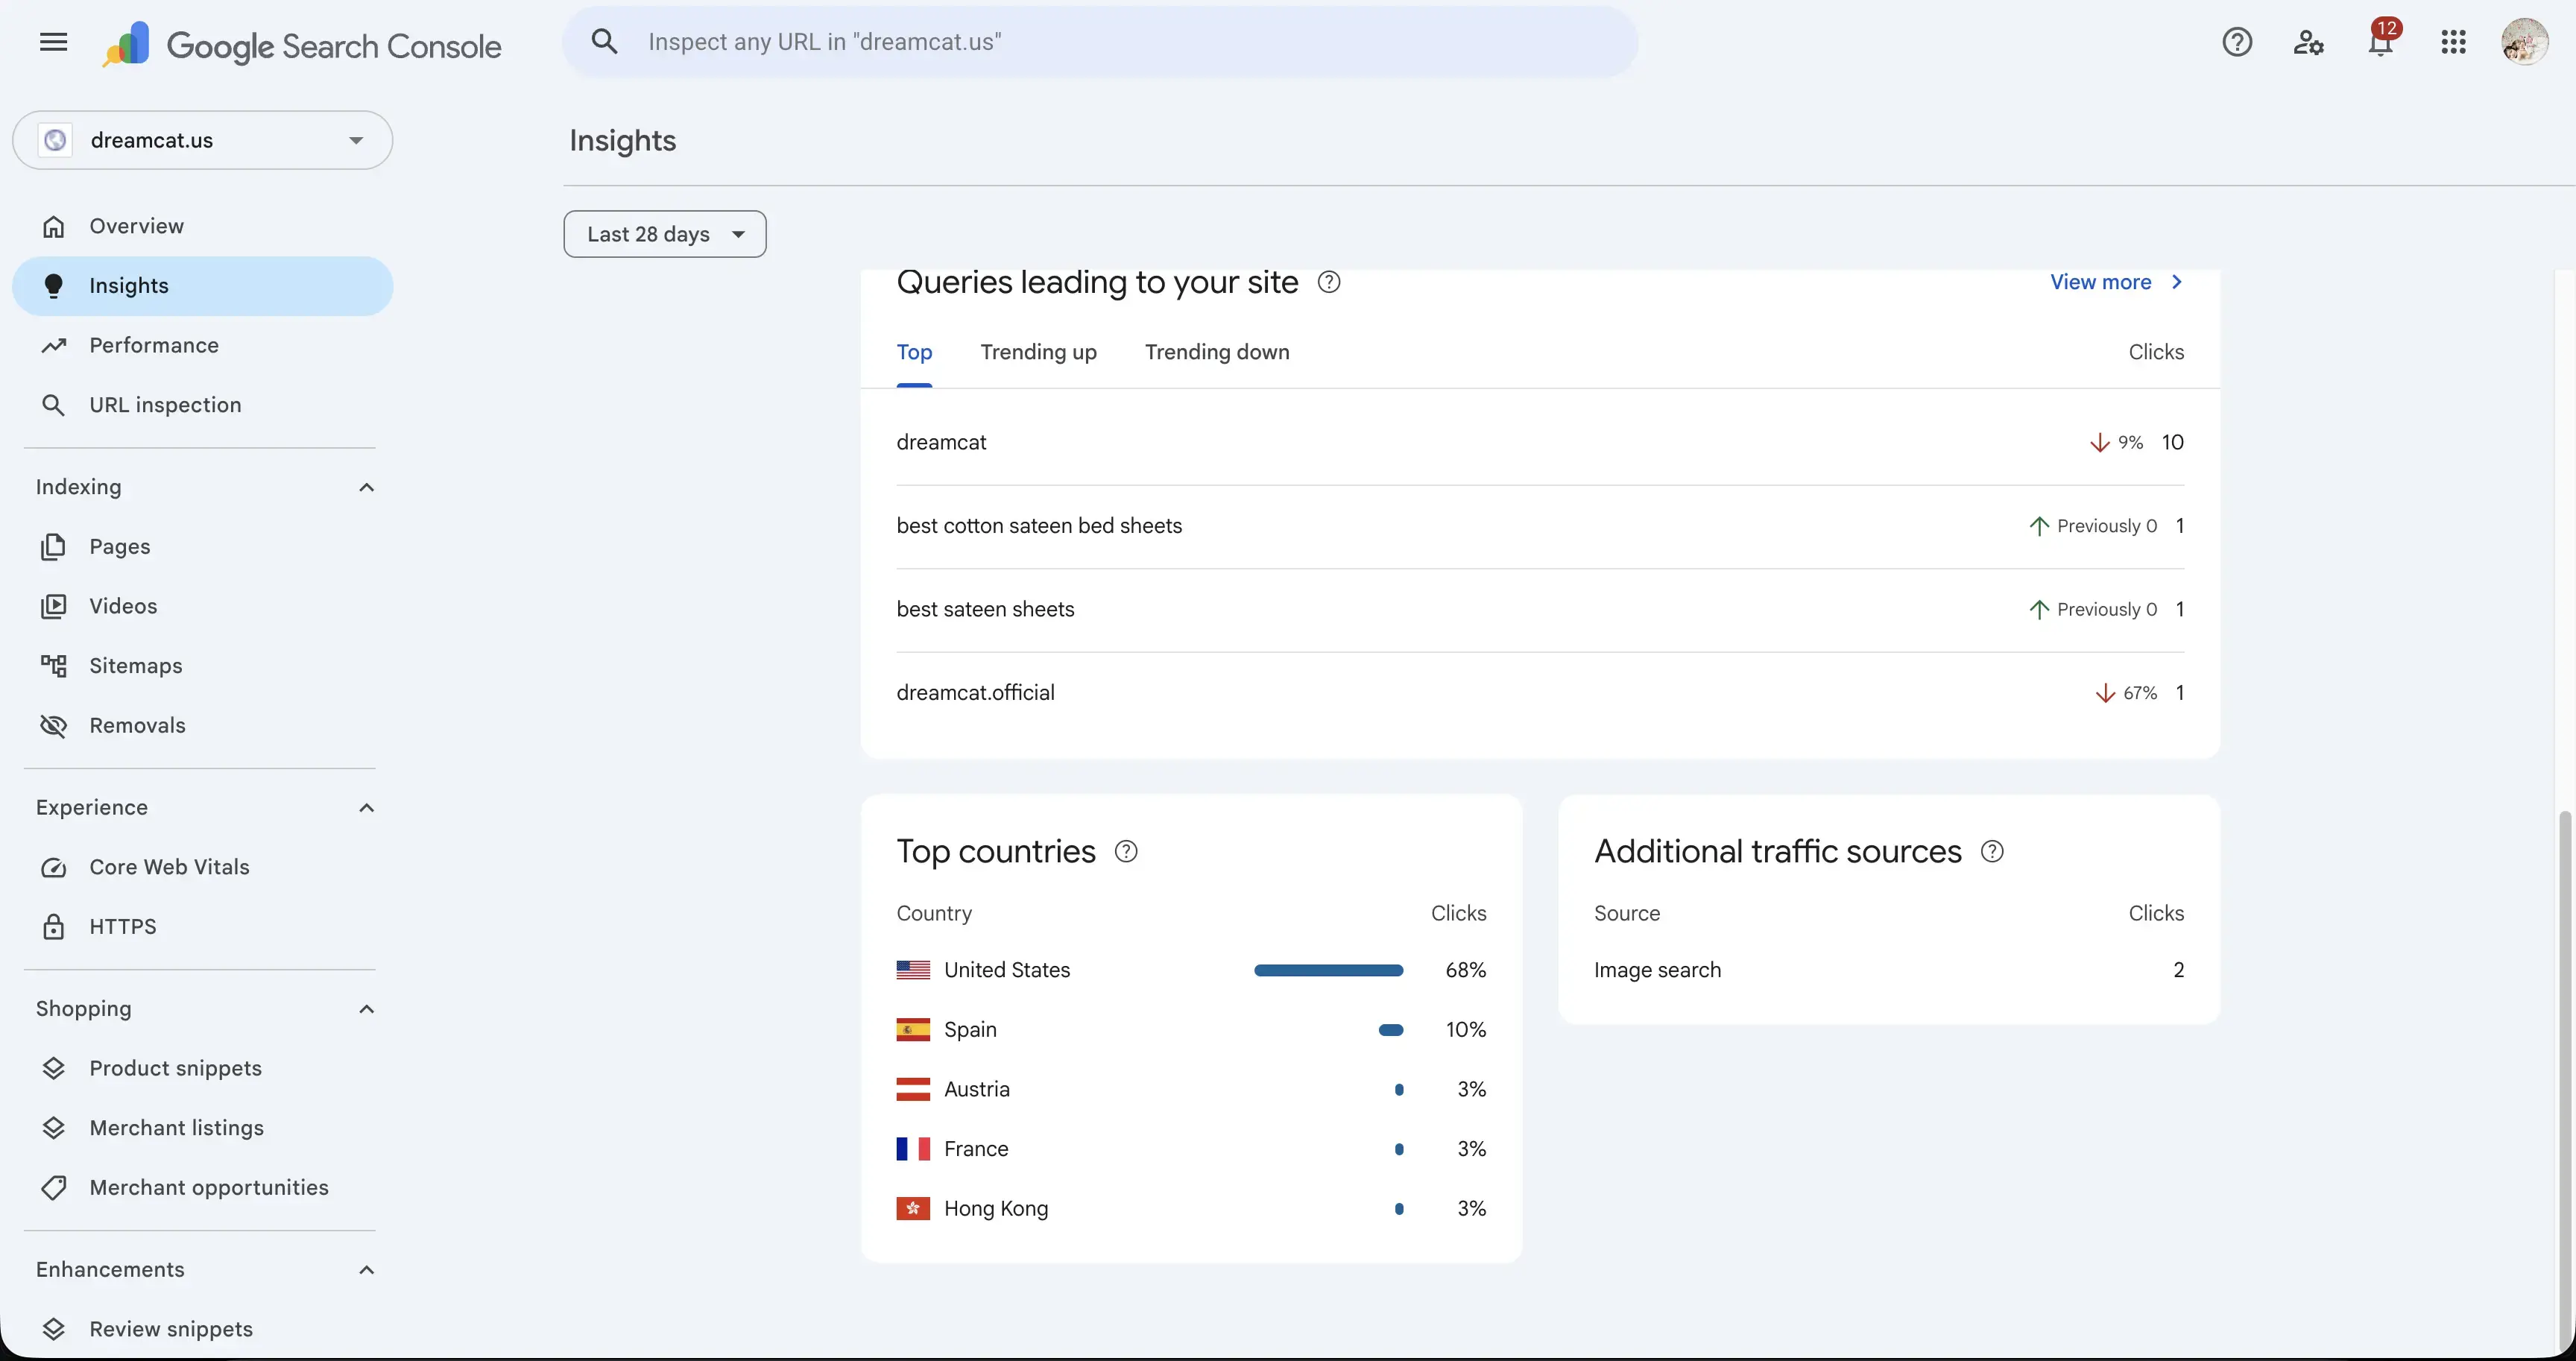Click the Spain clicks bar

point(1391,1030)
